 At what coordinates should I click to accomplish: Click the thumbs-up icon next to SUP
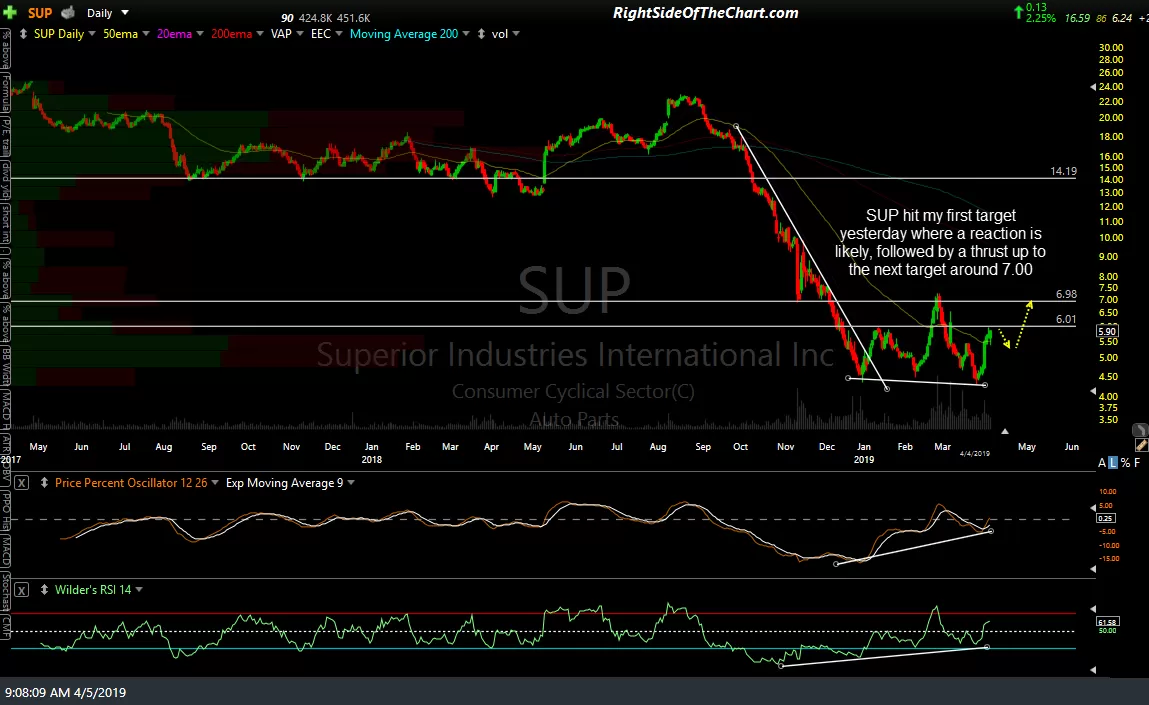pyautogui.click(x=68, y=12)
